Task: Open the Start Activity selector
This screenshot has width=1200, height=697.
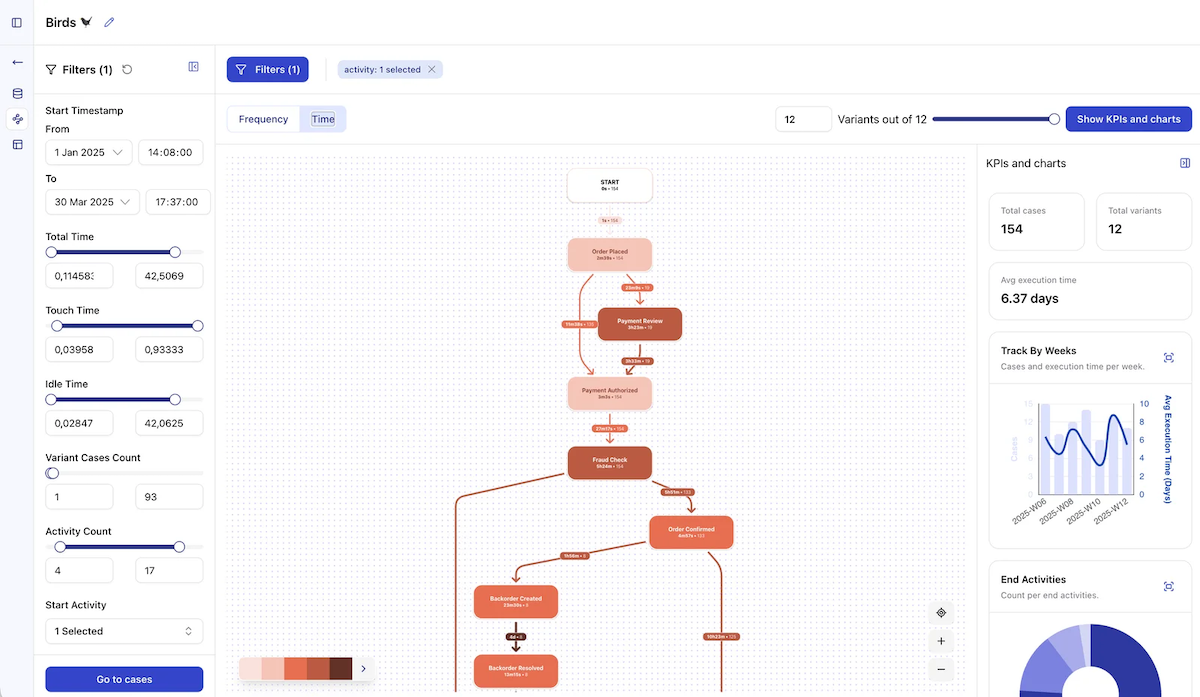Action: [x=124, y=631]
